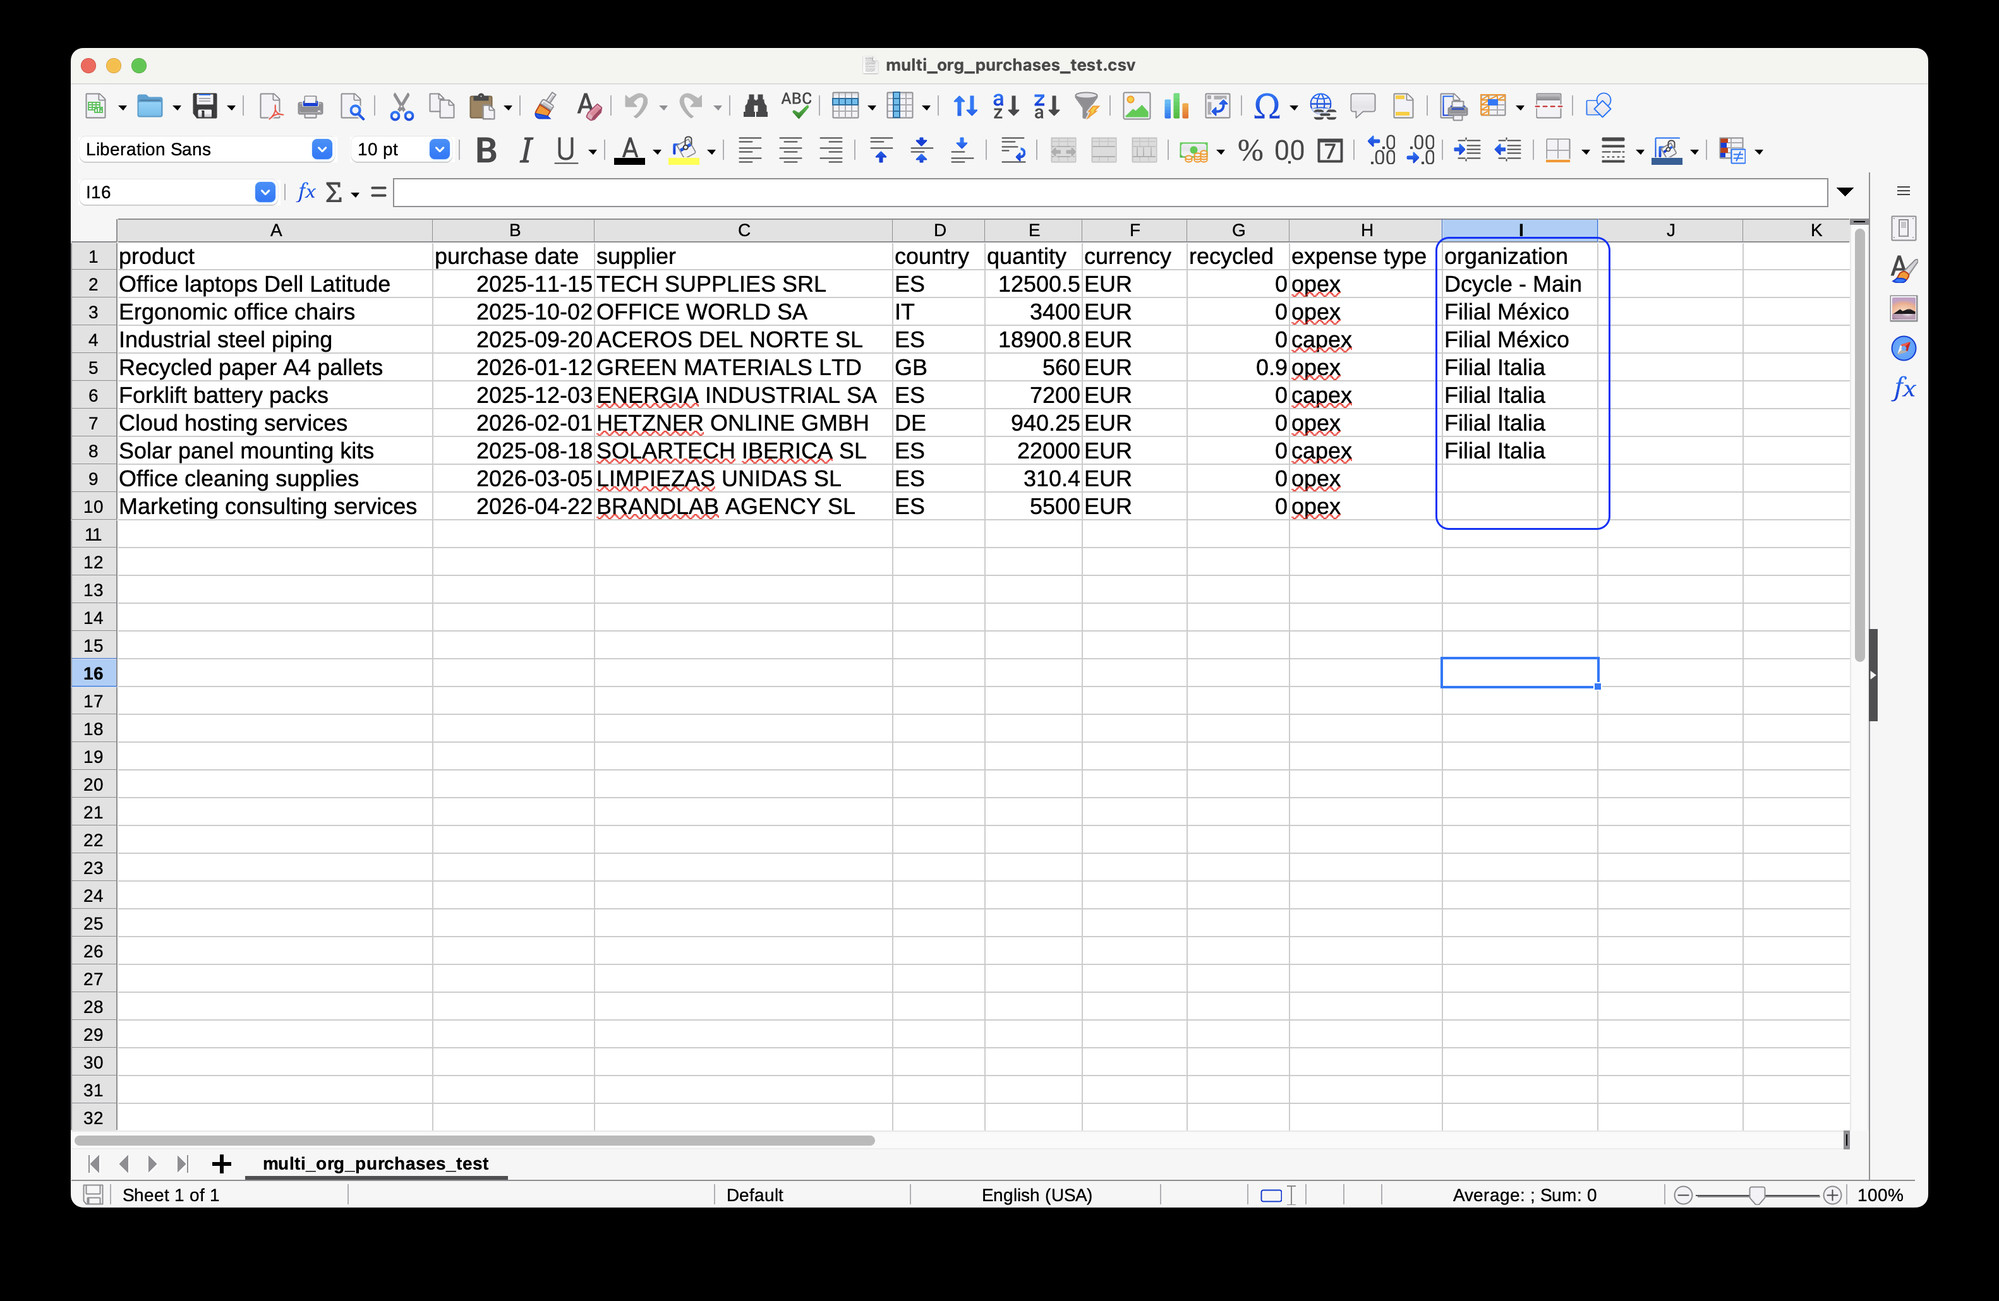This screenshot has height=1301, width=1999.
Task: Open the Undo history dropdown arrow
Action: pyautogui.click(x=662, y=107)
